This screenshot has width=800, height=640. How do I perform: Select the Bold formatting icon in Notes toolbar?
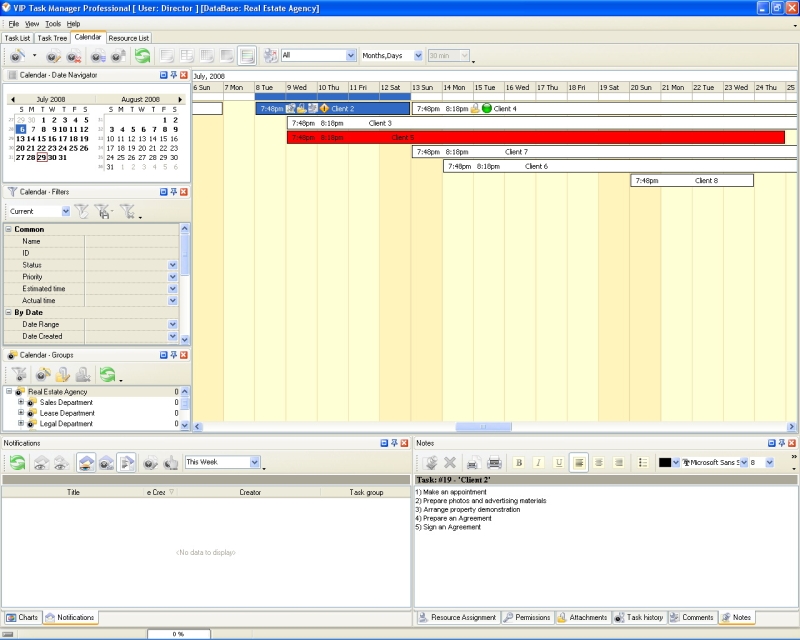coord(520,463)
